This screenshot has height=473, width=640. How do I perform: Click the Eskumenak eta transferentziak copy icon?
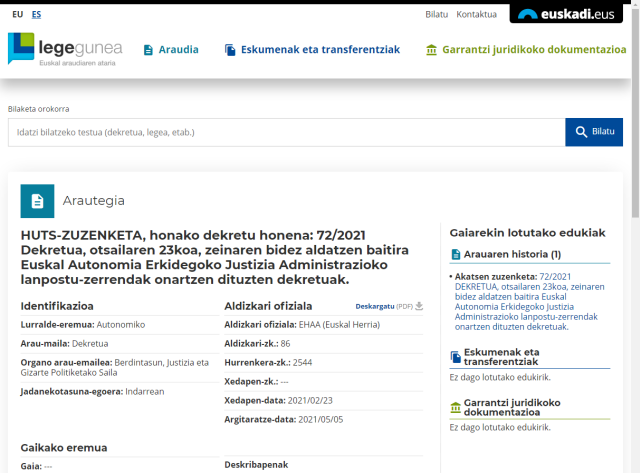click(x=230, y=50)
